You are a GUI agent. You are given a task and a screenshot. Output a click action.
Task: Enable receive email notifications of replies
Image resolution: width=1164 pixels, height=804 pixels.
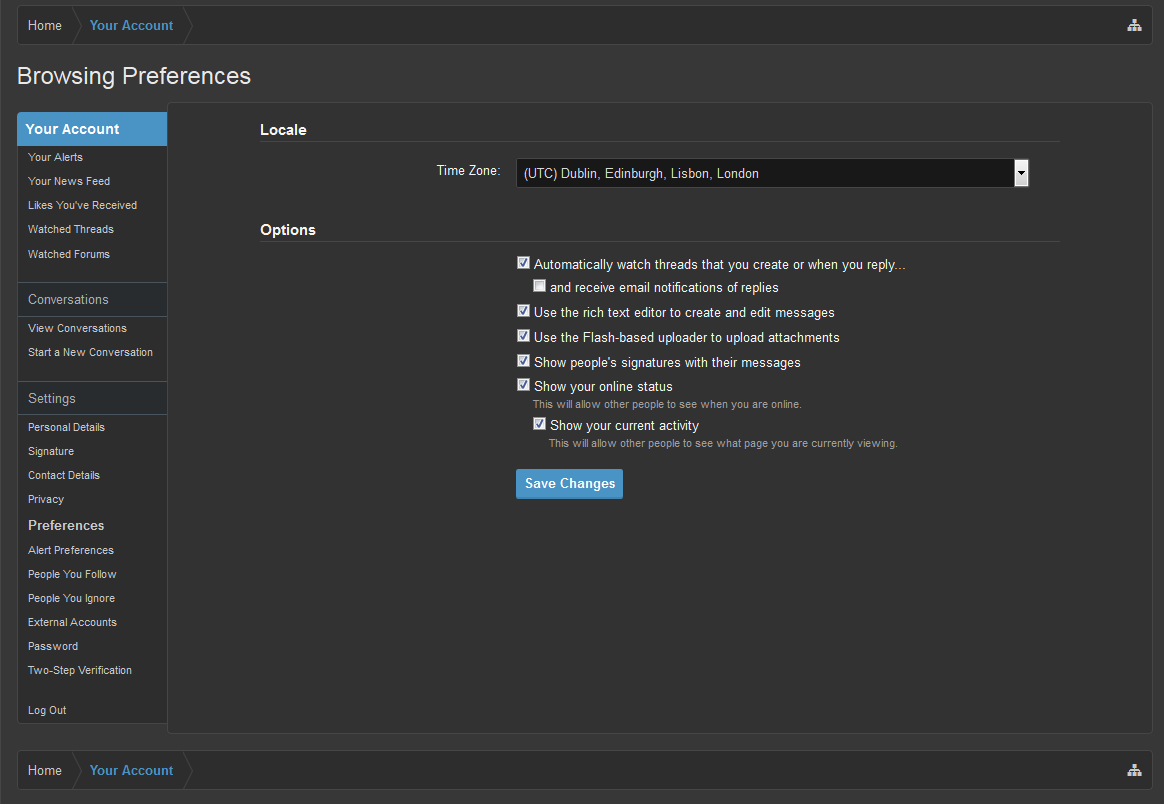[x=540, y=286]
